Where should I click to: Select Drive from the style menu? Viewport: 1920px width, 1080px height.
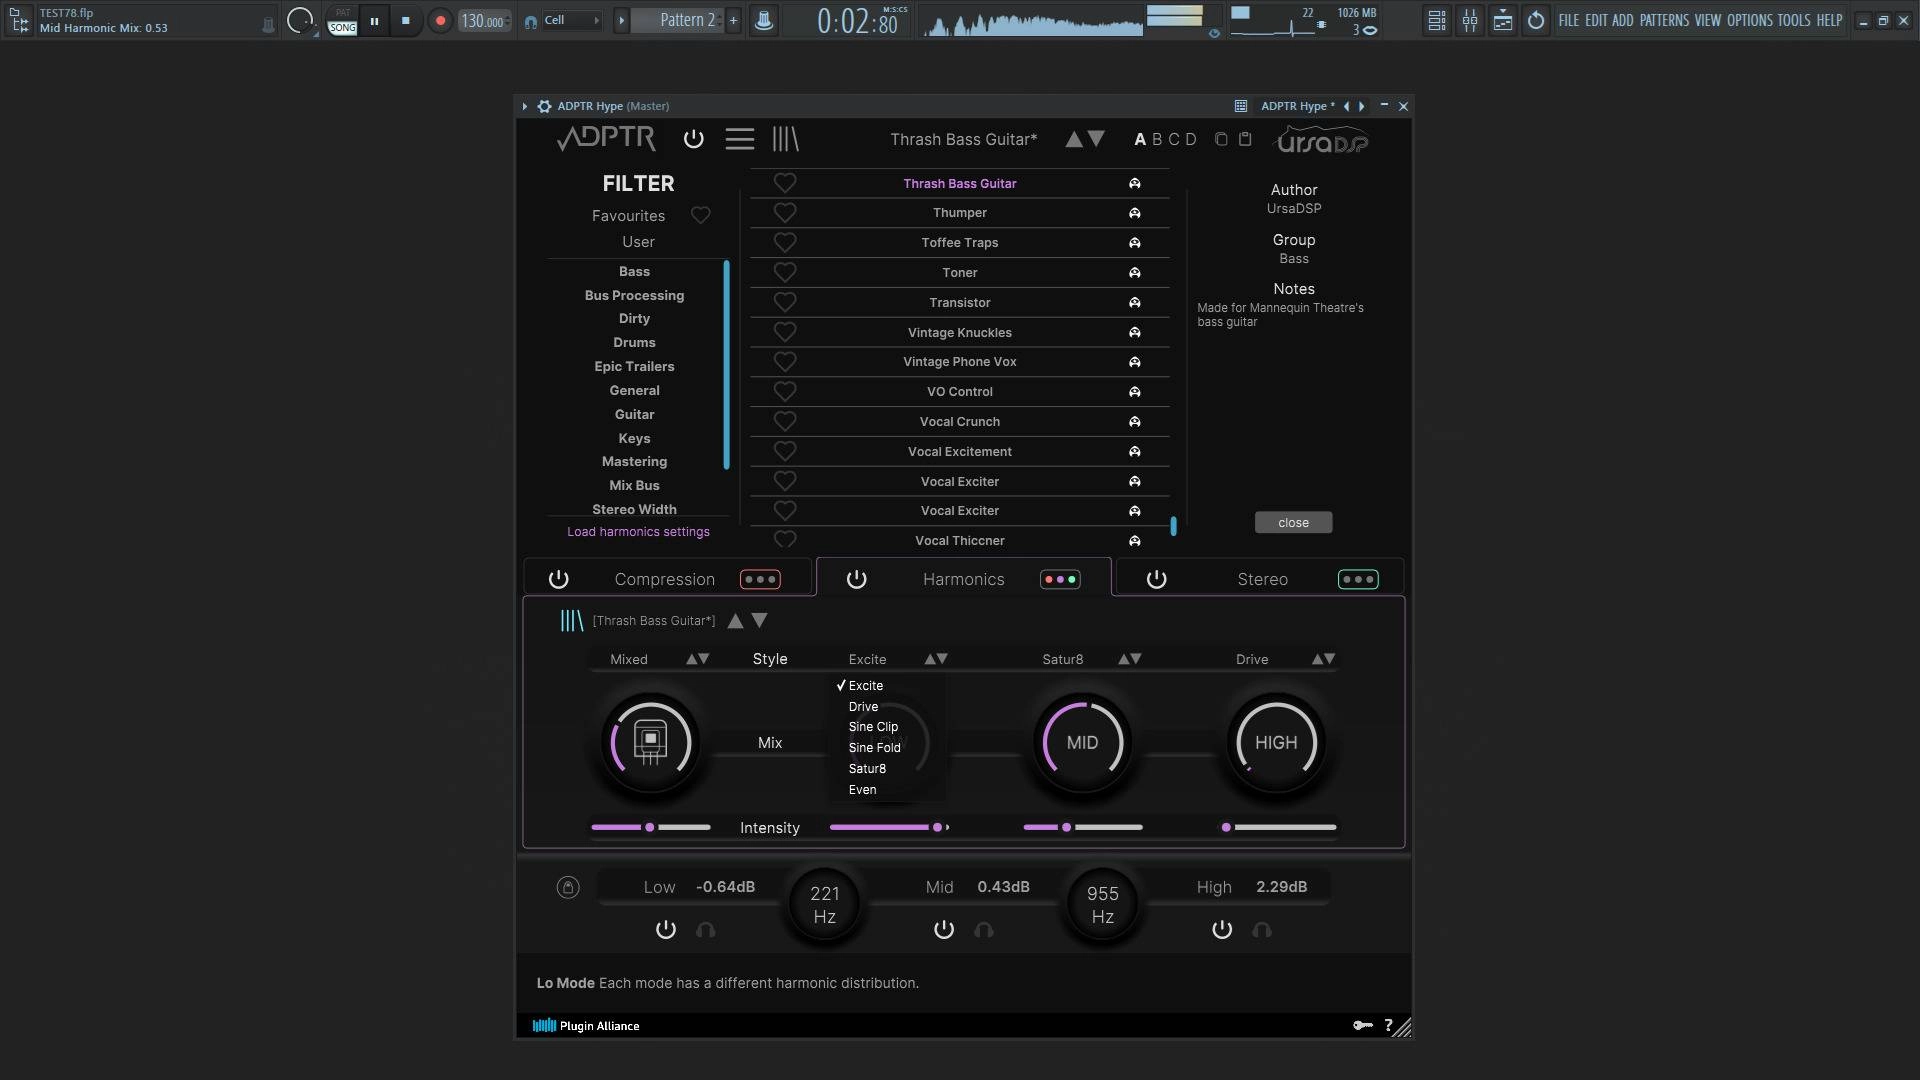pyautogui.click(x=863, y=707)
